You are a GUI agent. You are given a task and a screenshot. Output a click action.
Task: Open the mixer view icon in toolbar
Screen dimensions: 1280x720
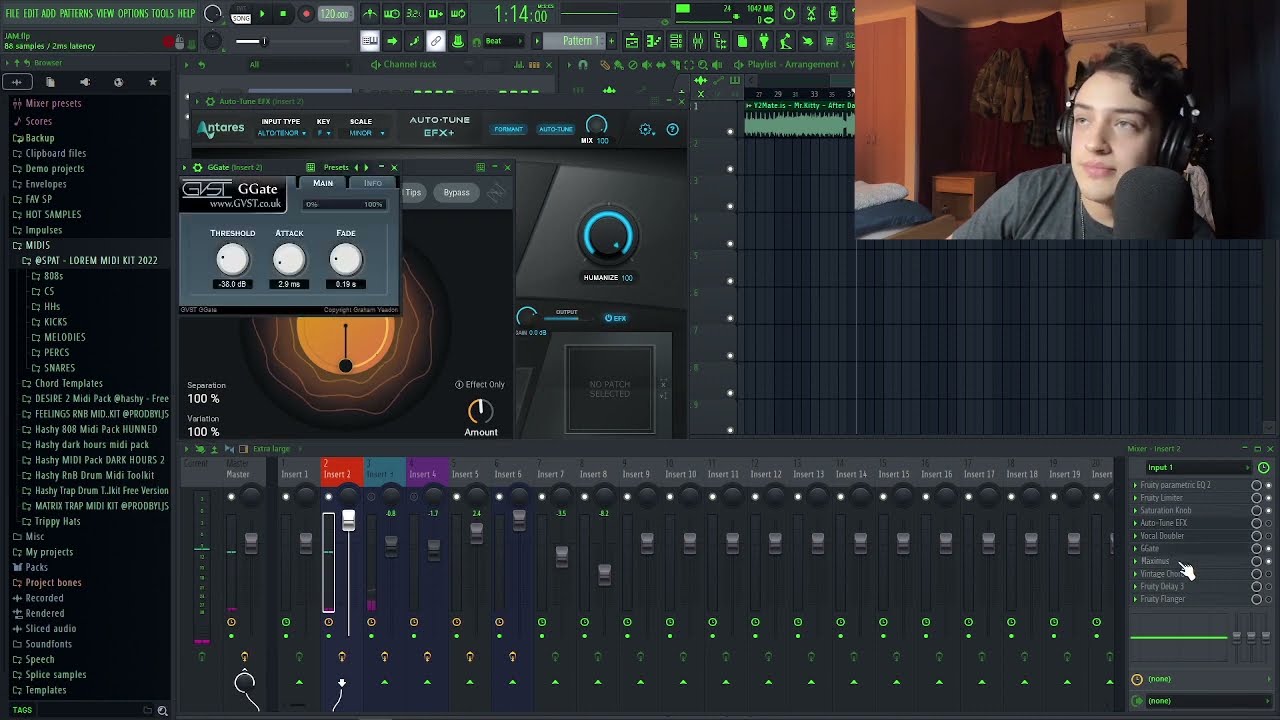697,41
